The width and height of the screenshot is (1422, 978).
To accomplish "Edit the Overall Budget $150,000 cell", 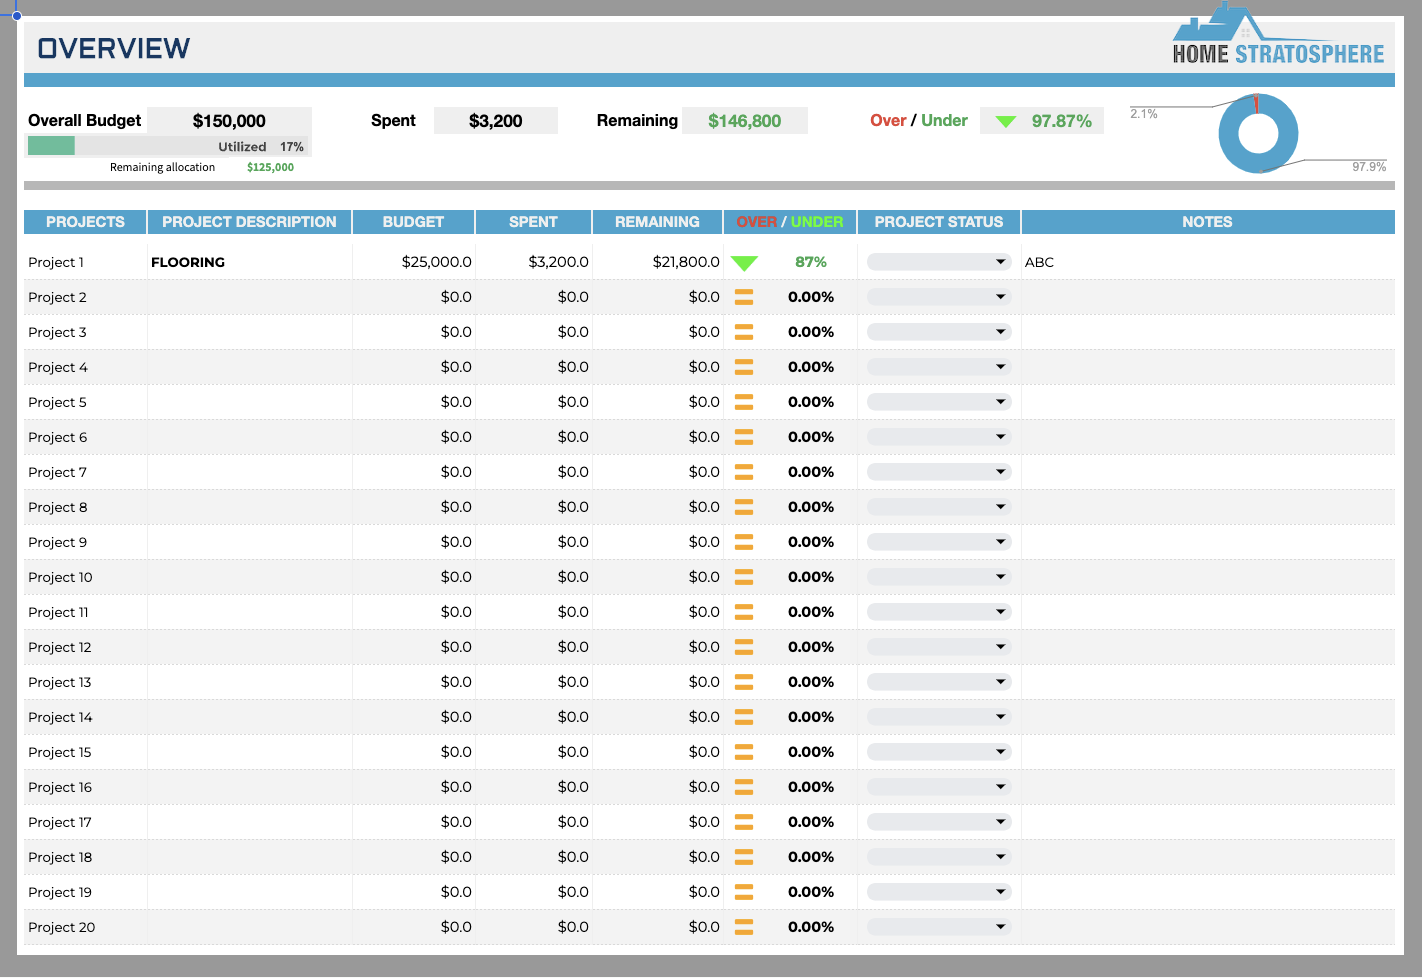I will click(229, 121).
